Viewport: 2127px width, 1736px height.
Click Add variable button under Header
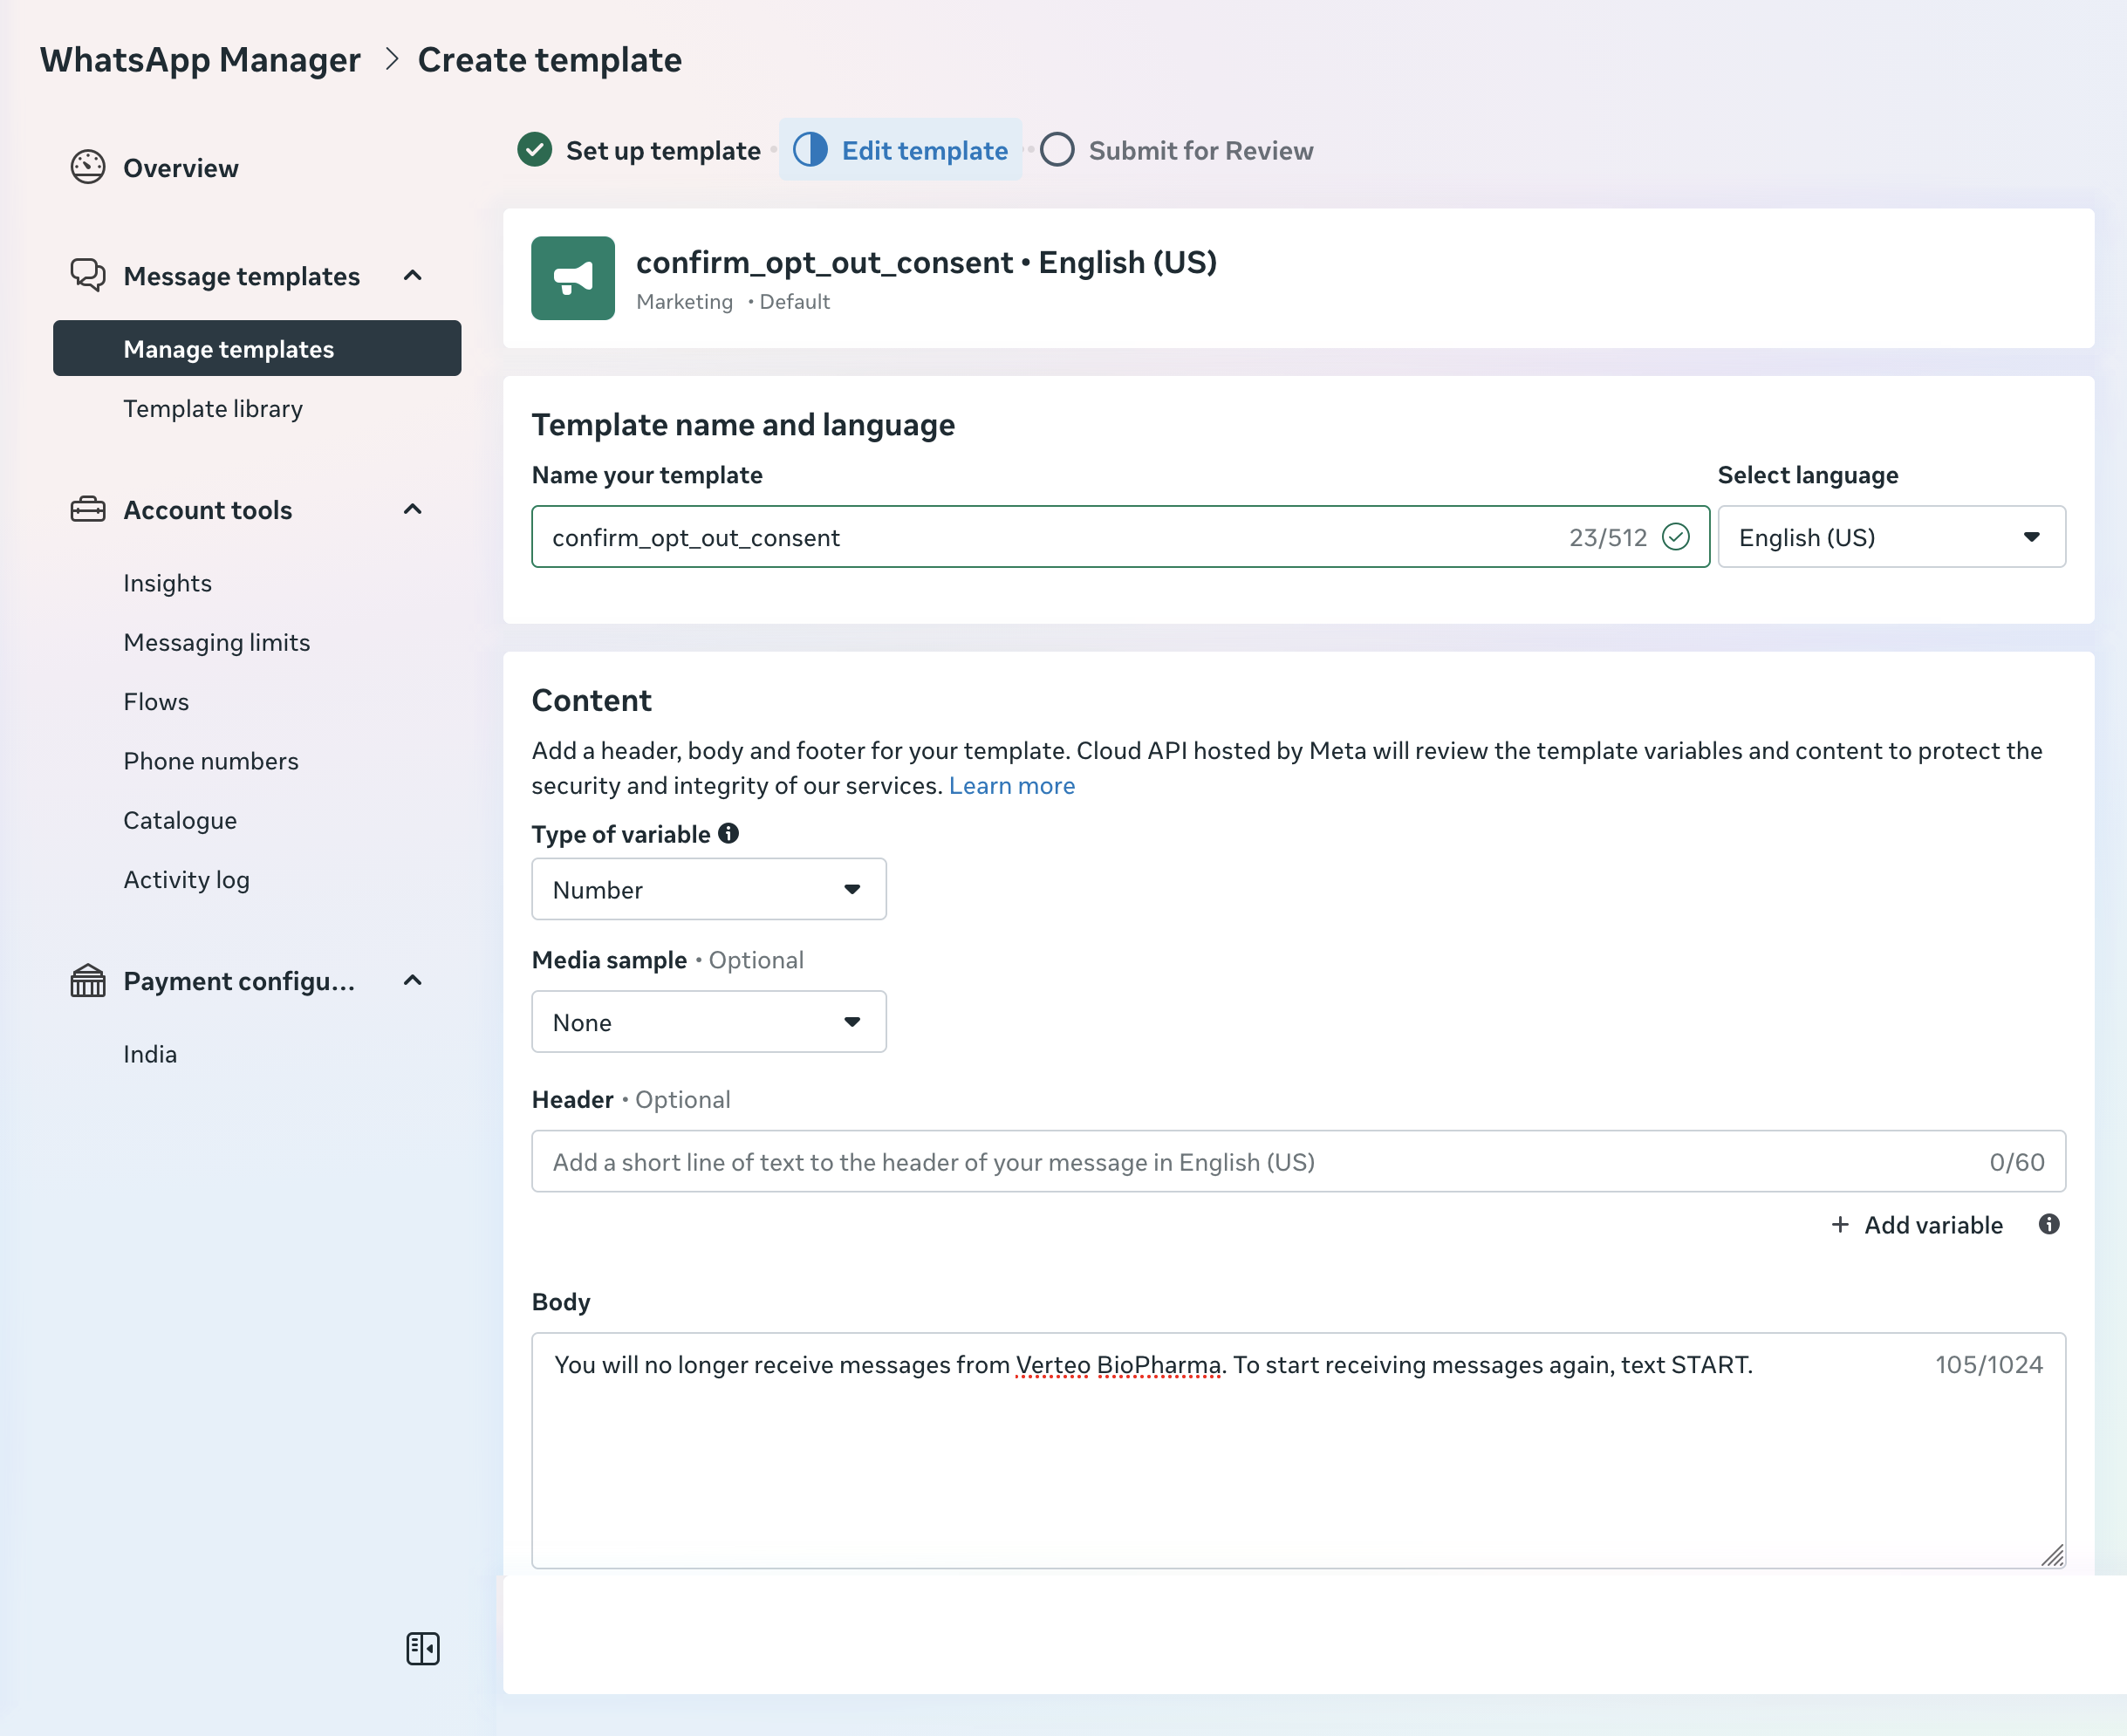(1917, 1224)
